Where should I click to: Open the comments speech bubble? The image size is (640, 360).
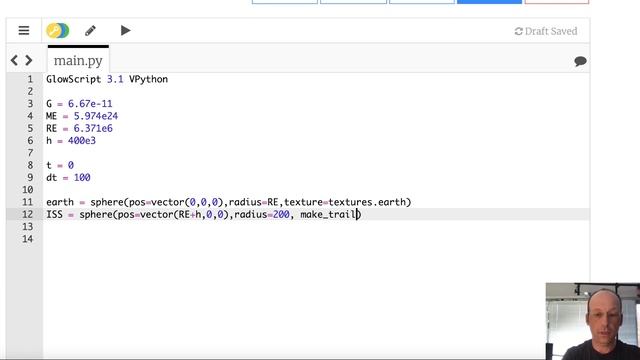(580, 61)
